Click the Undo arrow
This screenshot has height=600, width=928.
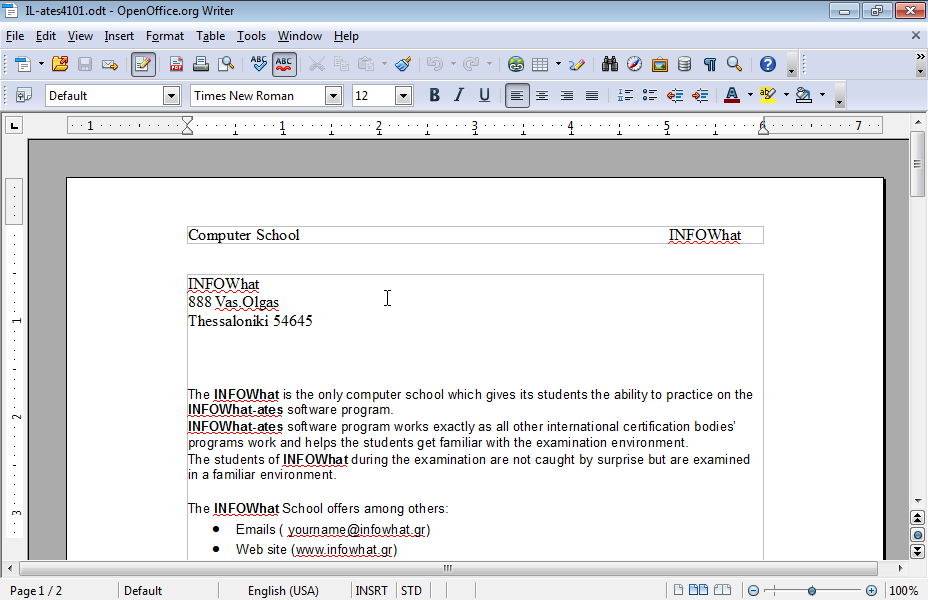pos(435,64)
